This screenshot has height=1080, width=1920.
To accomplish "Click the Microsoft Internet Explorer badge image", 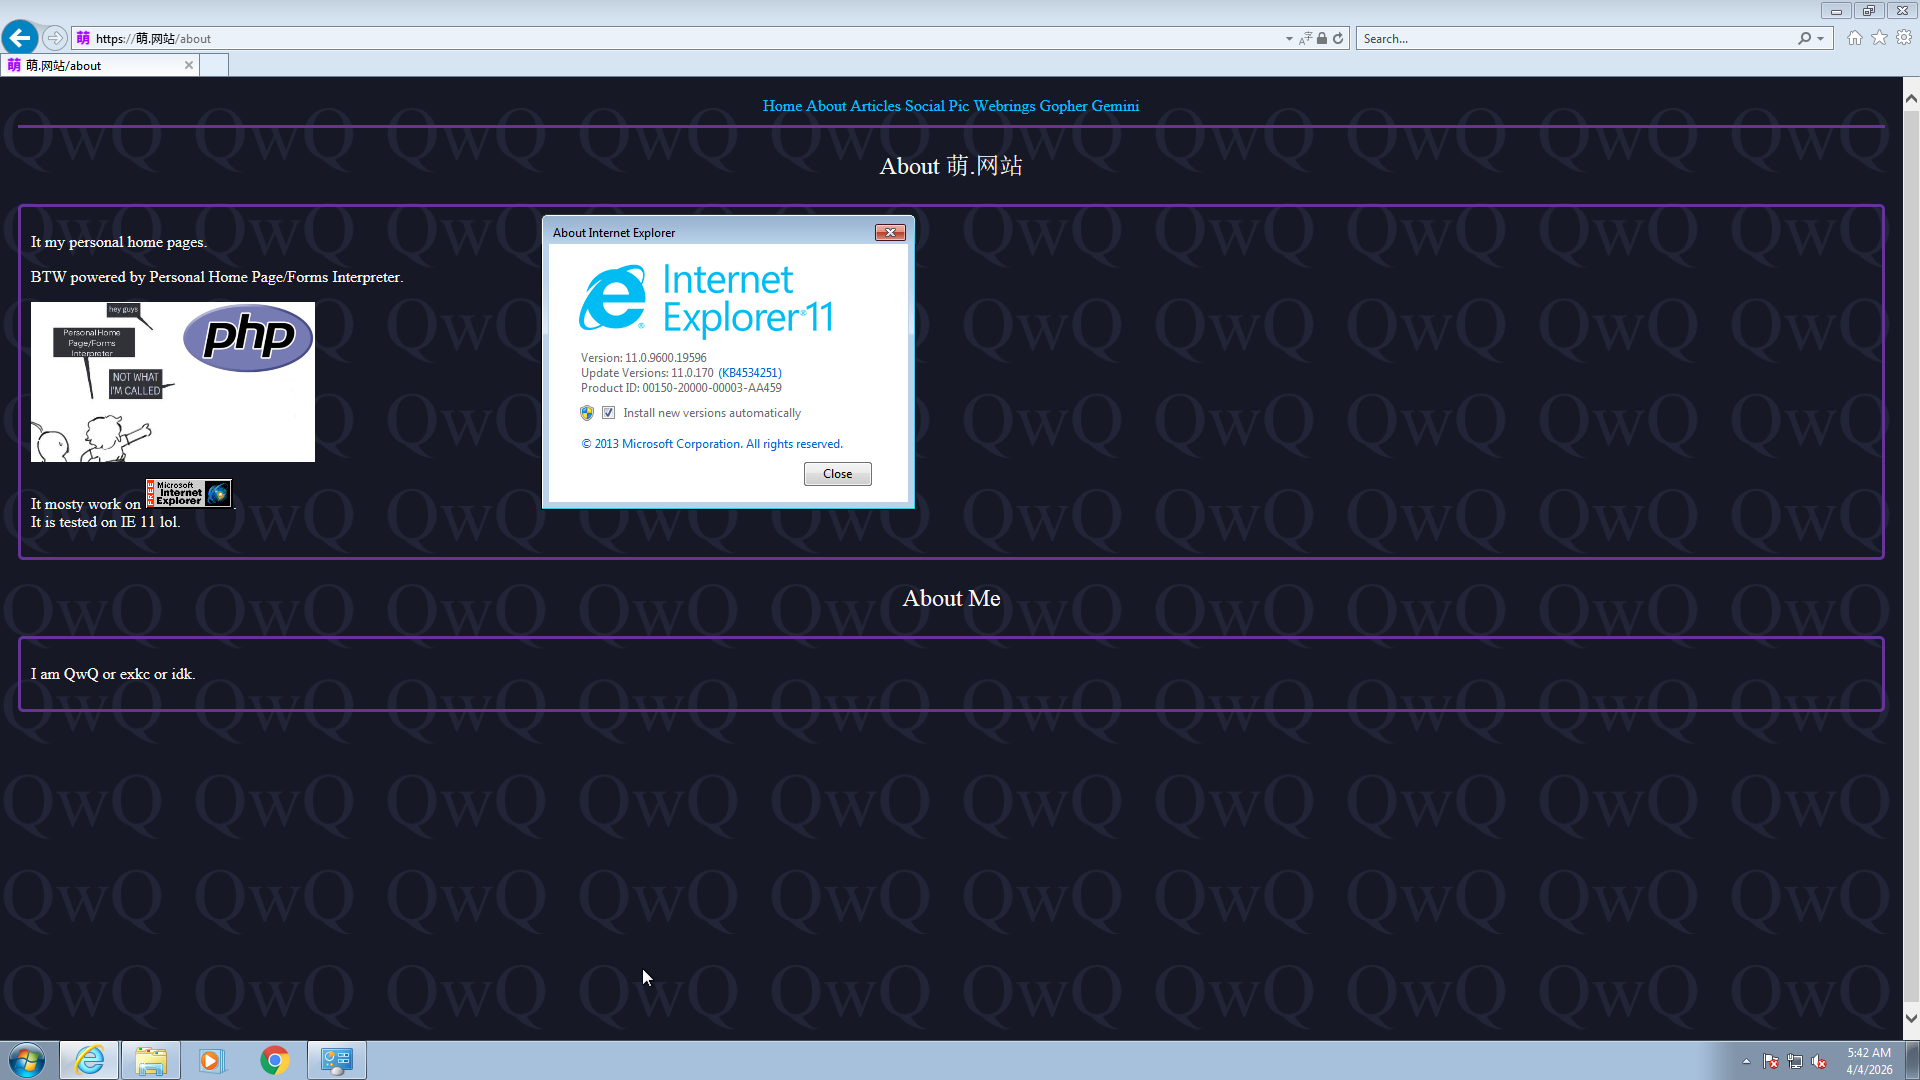I will (189, 493).
